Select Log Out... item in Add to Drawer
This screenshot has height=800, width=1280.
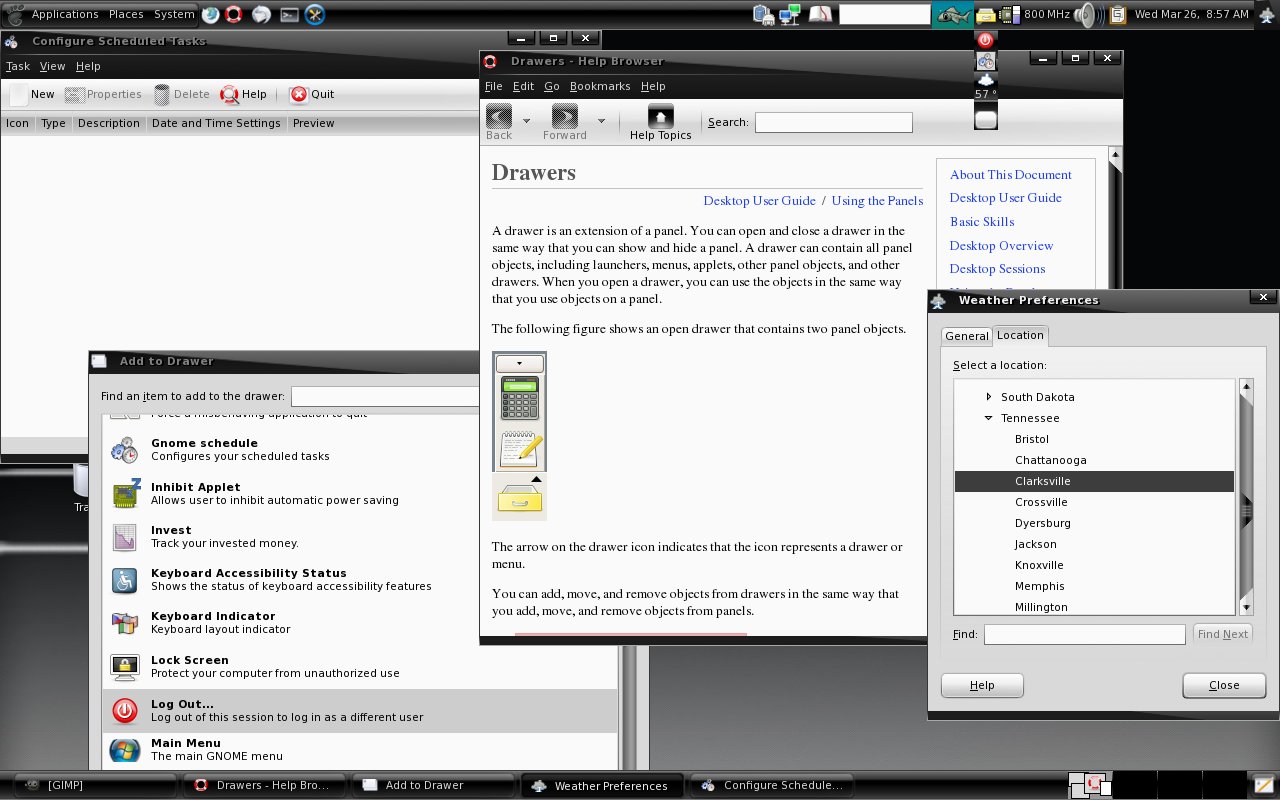[360, 711]
